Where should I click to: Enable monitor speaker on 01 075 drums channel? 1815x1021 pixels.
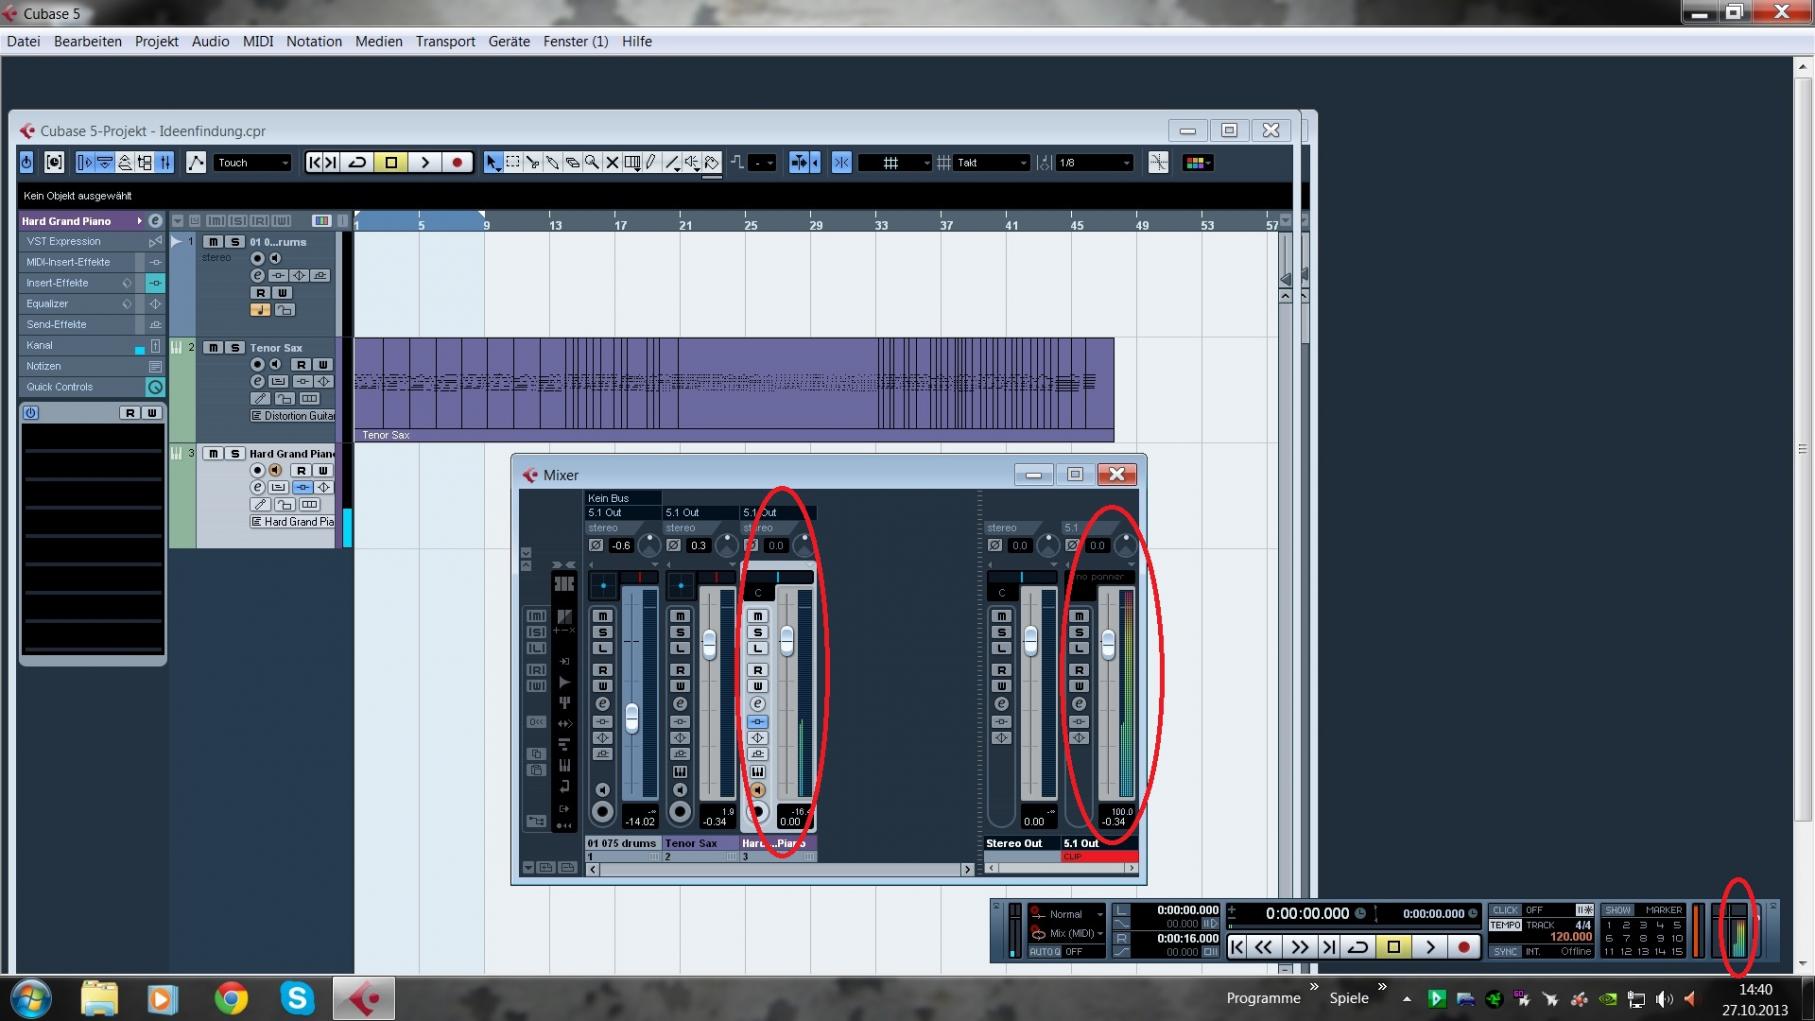point(602,790)
